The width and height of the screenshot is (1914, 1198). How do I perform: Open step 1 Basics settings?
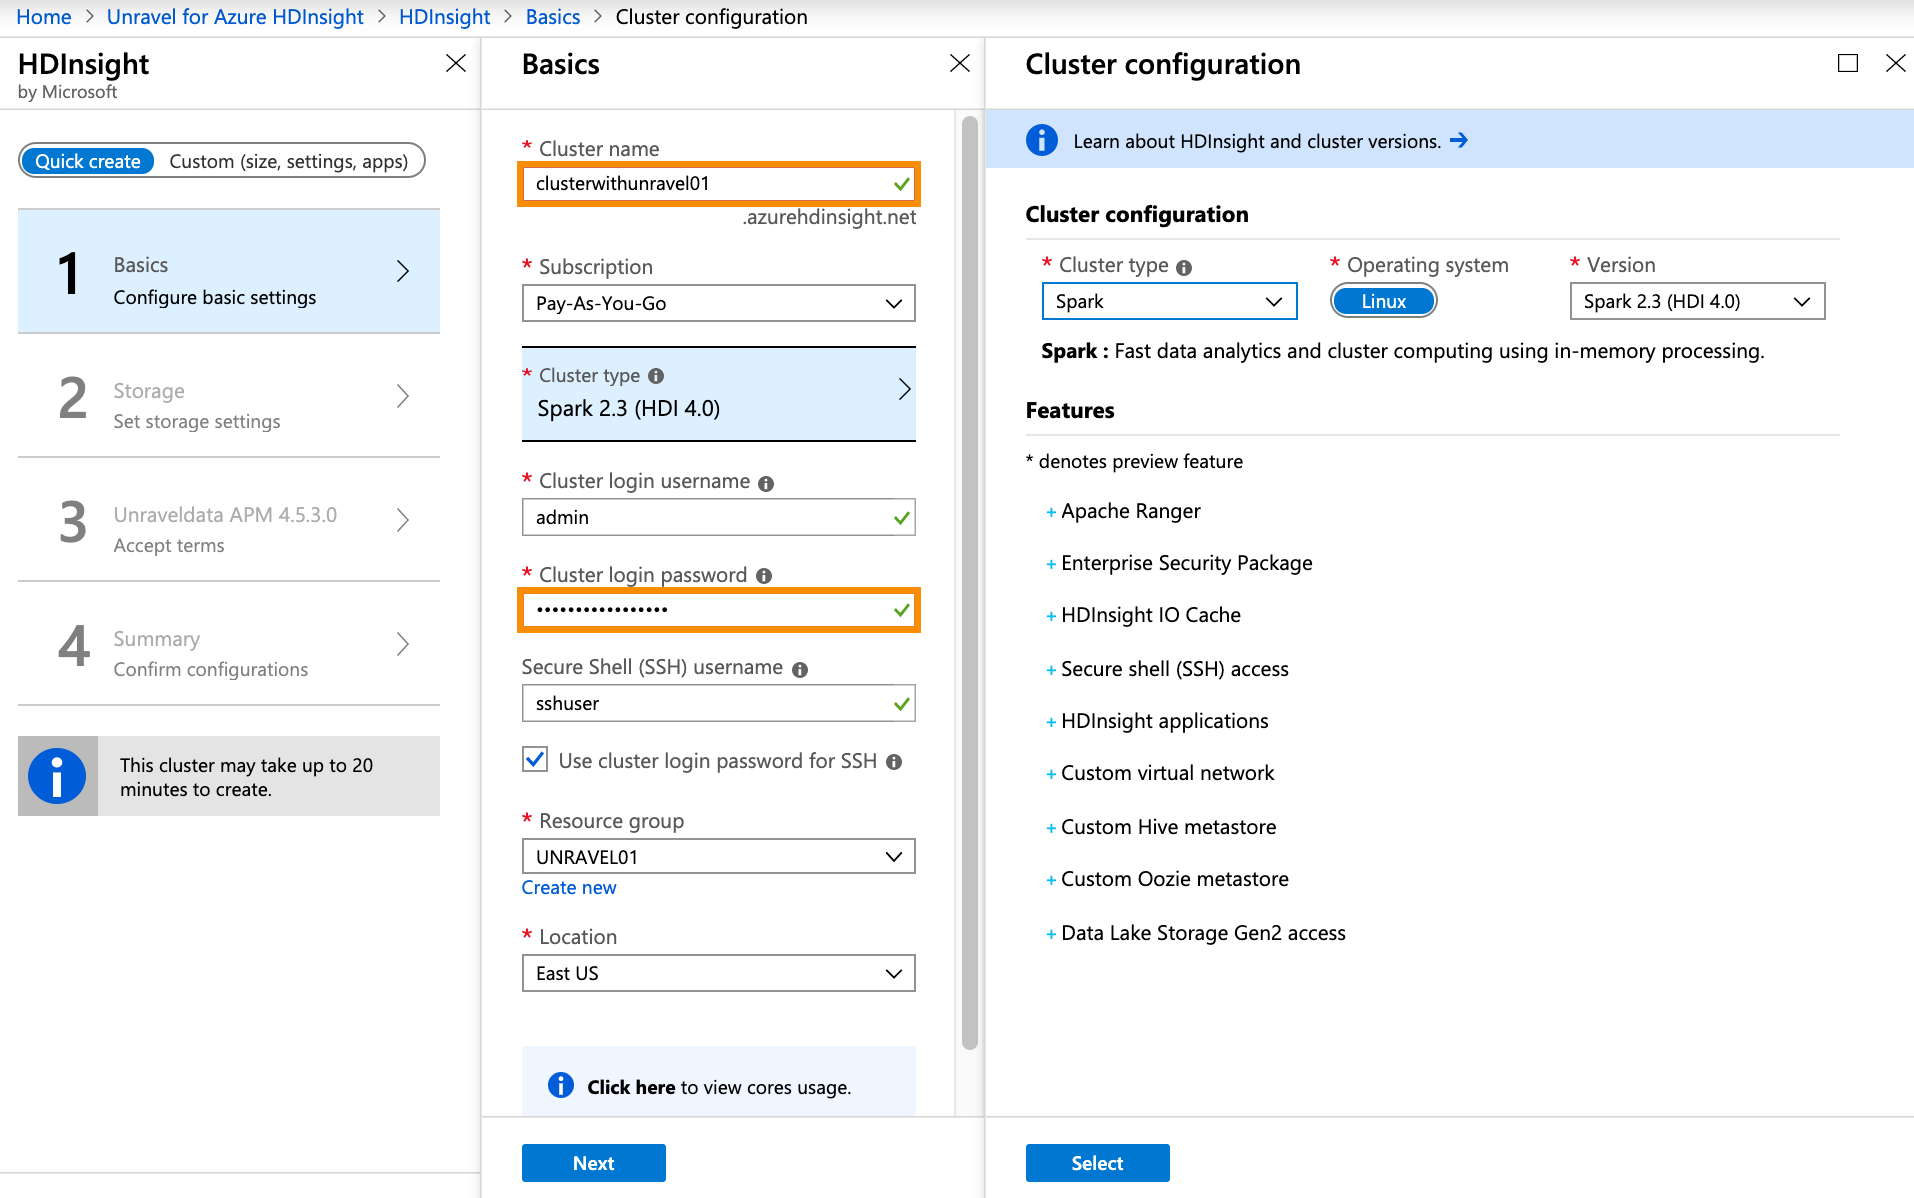(229, 271)
